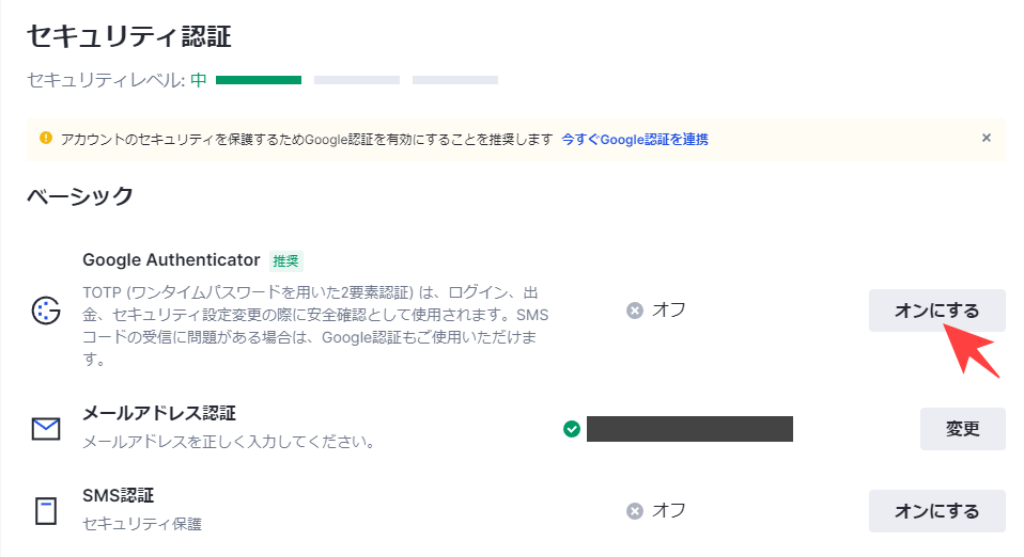Click the orange warning icon in banner
This screenshot has width=1024, height=557.
coord(46,138)
